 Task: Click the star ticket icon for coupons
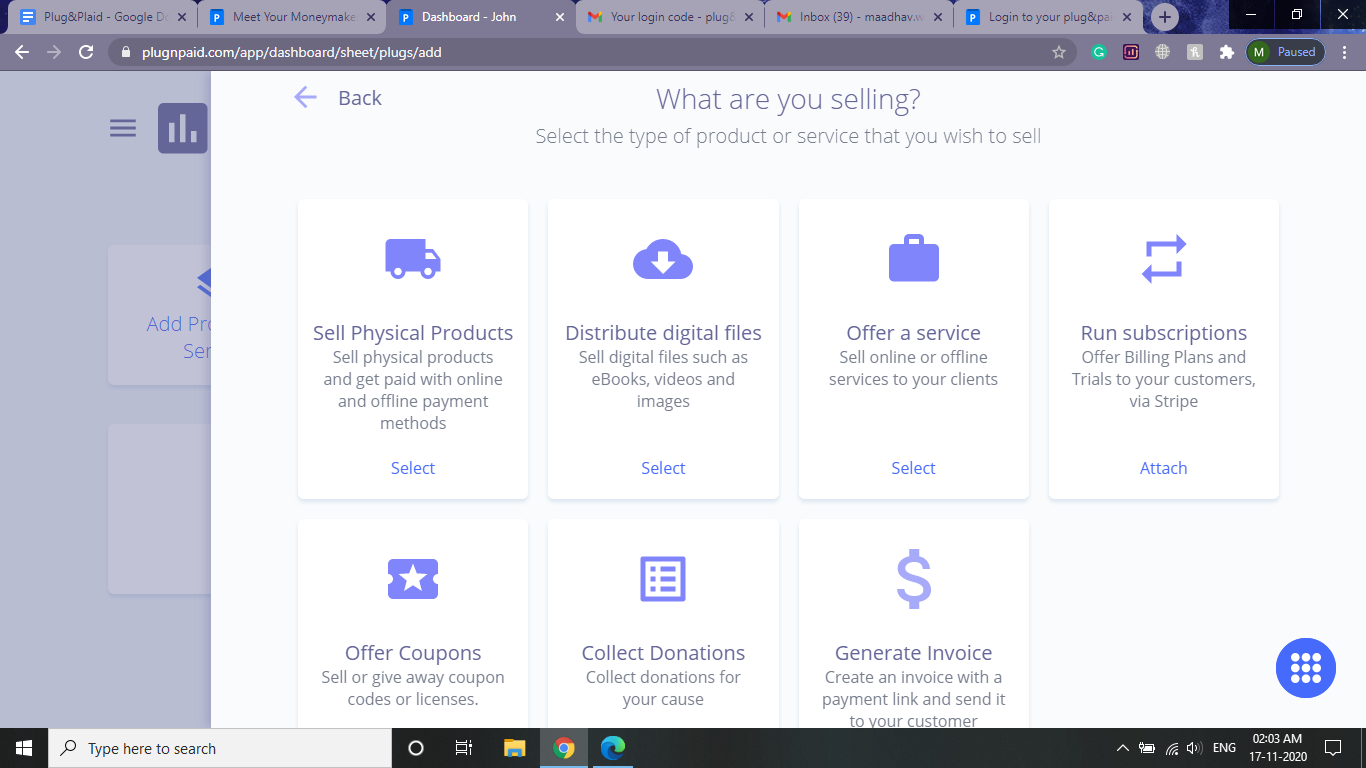(x=413, y=578)
